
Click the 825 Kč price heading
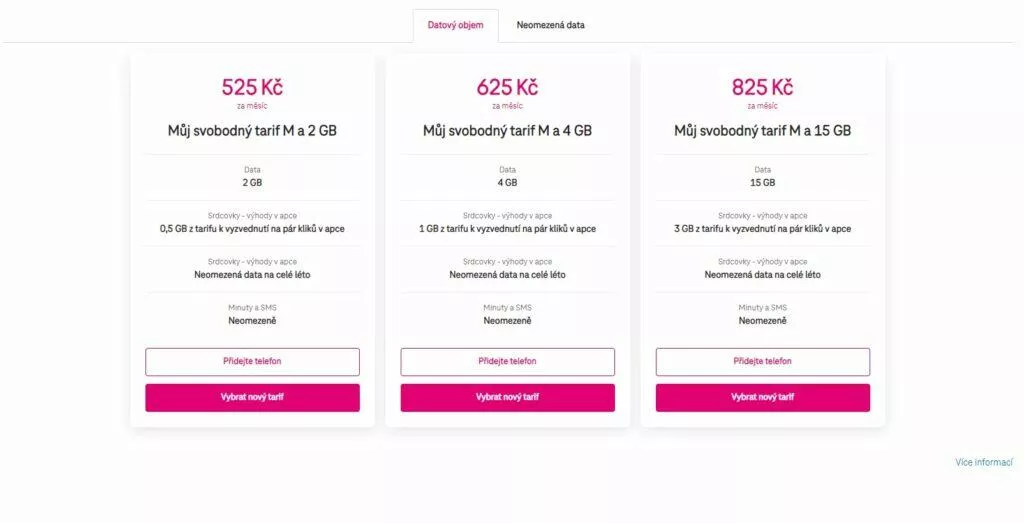(x=762, y=87)
